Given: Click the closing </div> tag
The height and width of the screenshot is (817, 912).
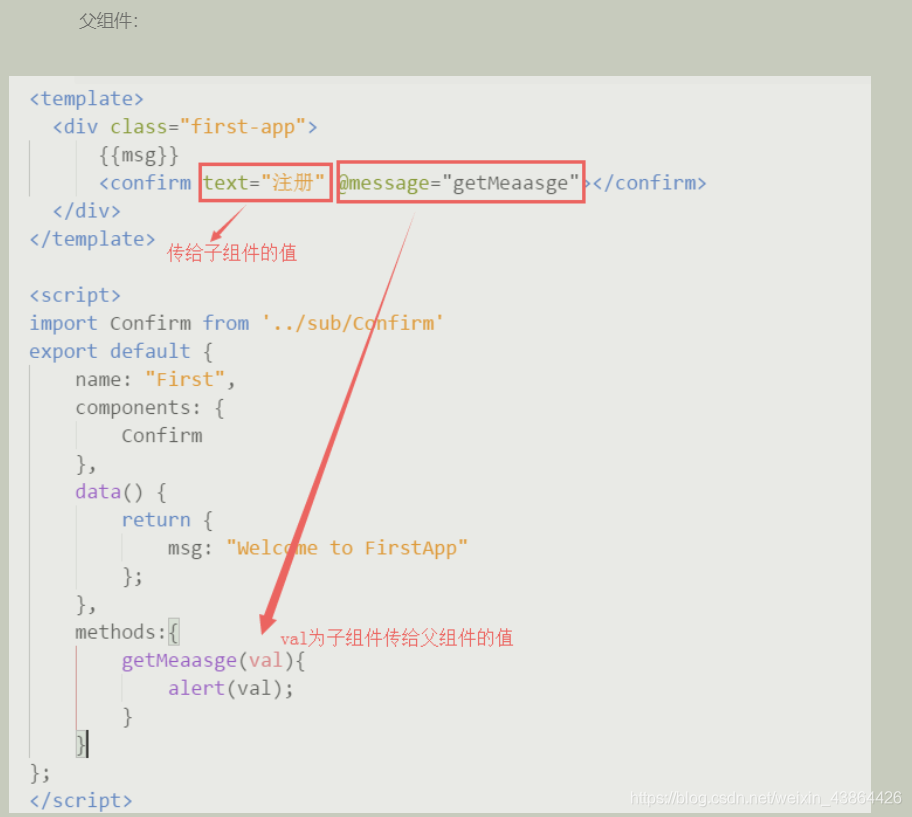Looking at the screenshot, I should [86, 211].
